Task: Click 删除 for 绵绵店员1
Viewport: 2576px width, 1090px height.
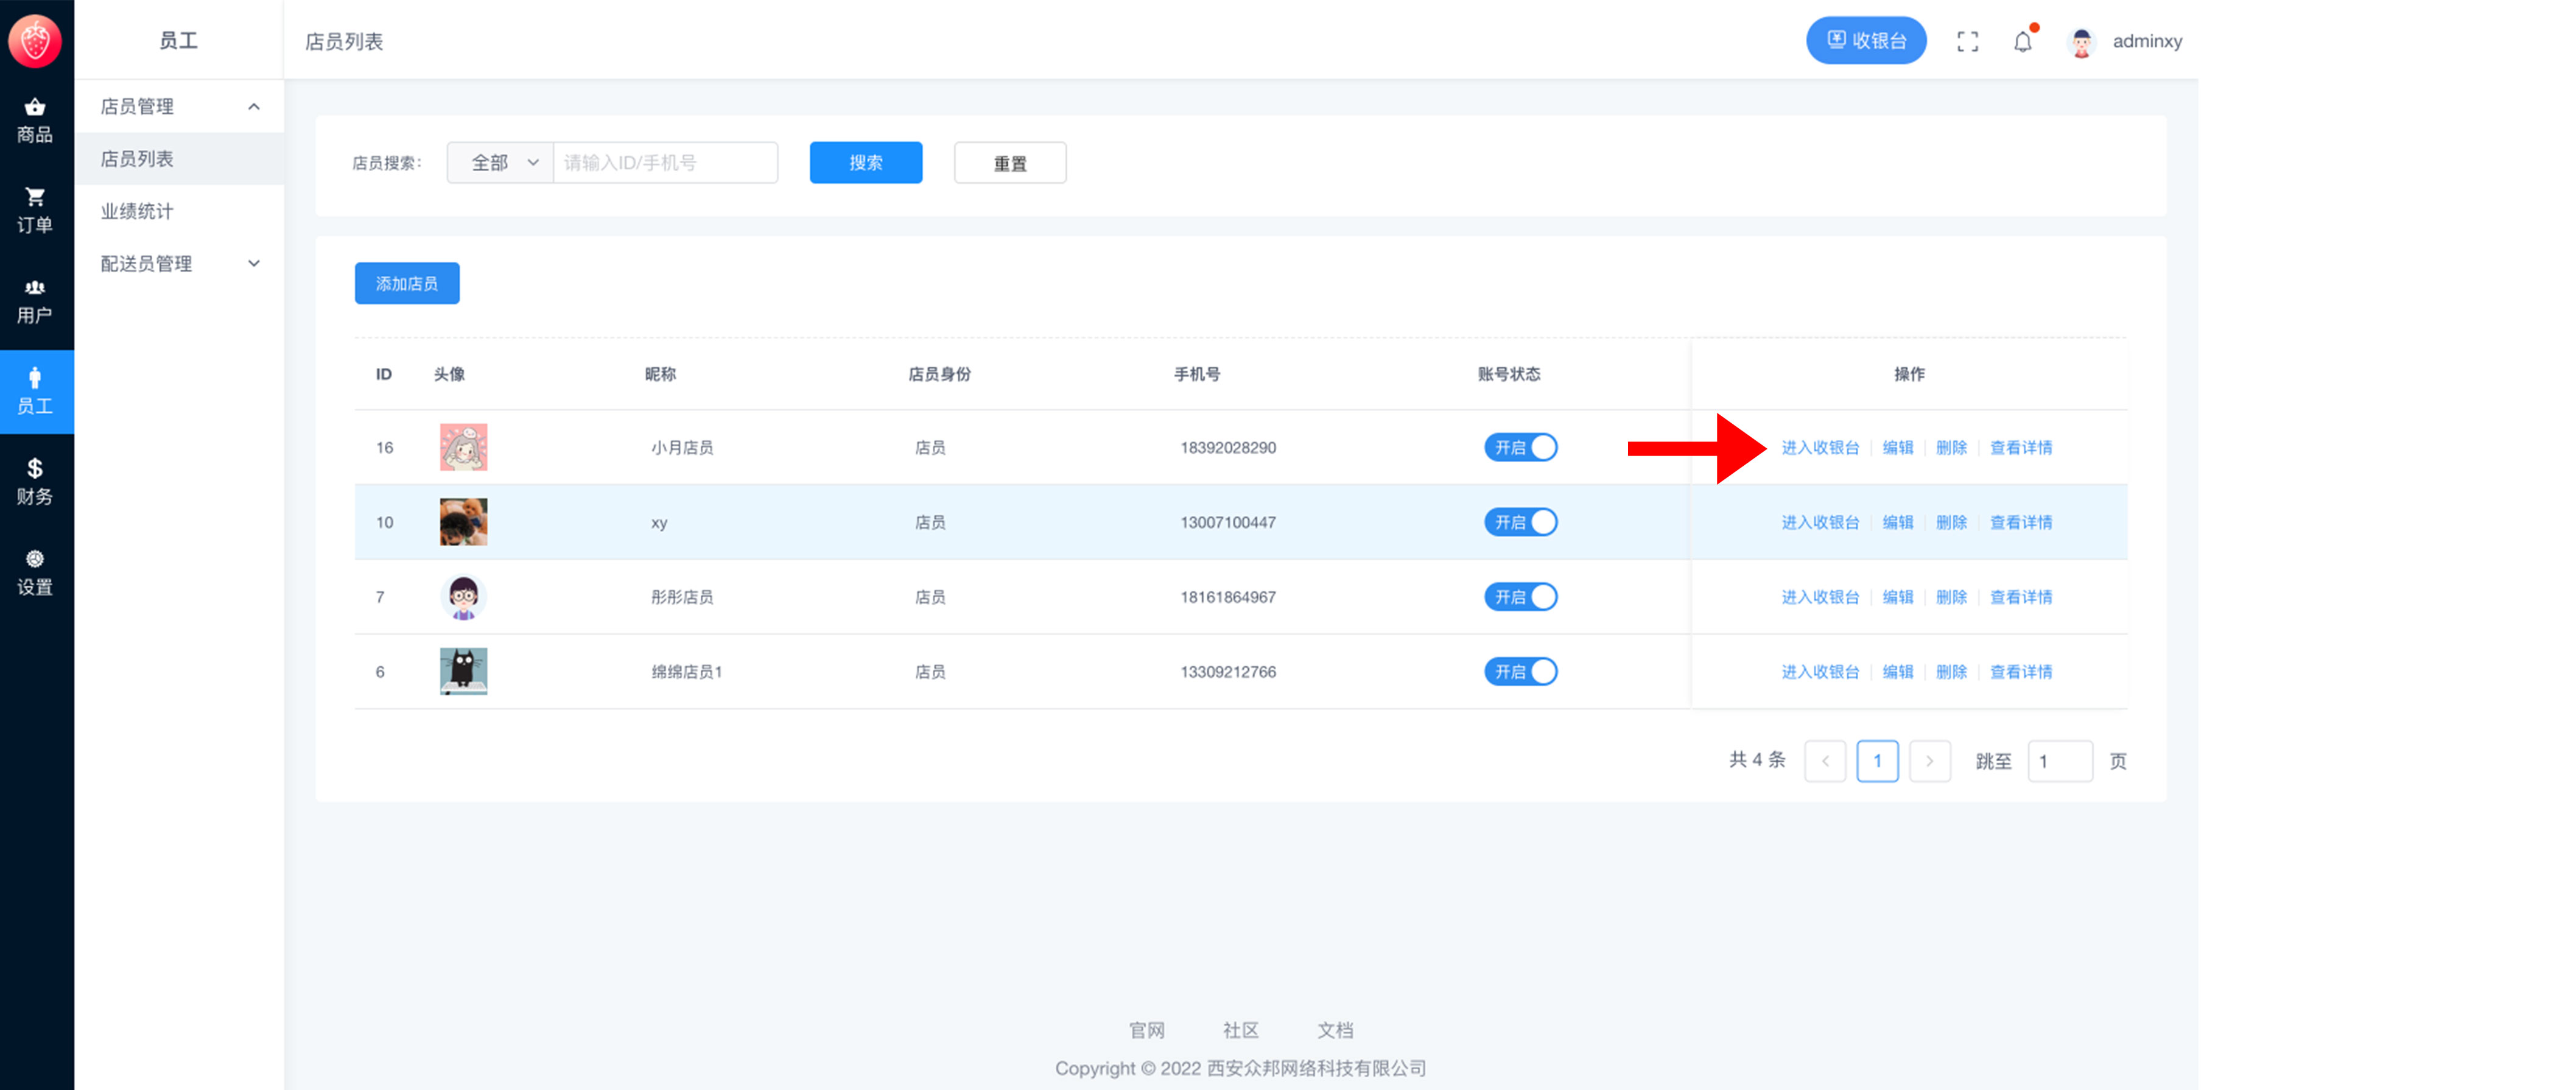Action: pos(1951,671)
